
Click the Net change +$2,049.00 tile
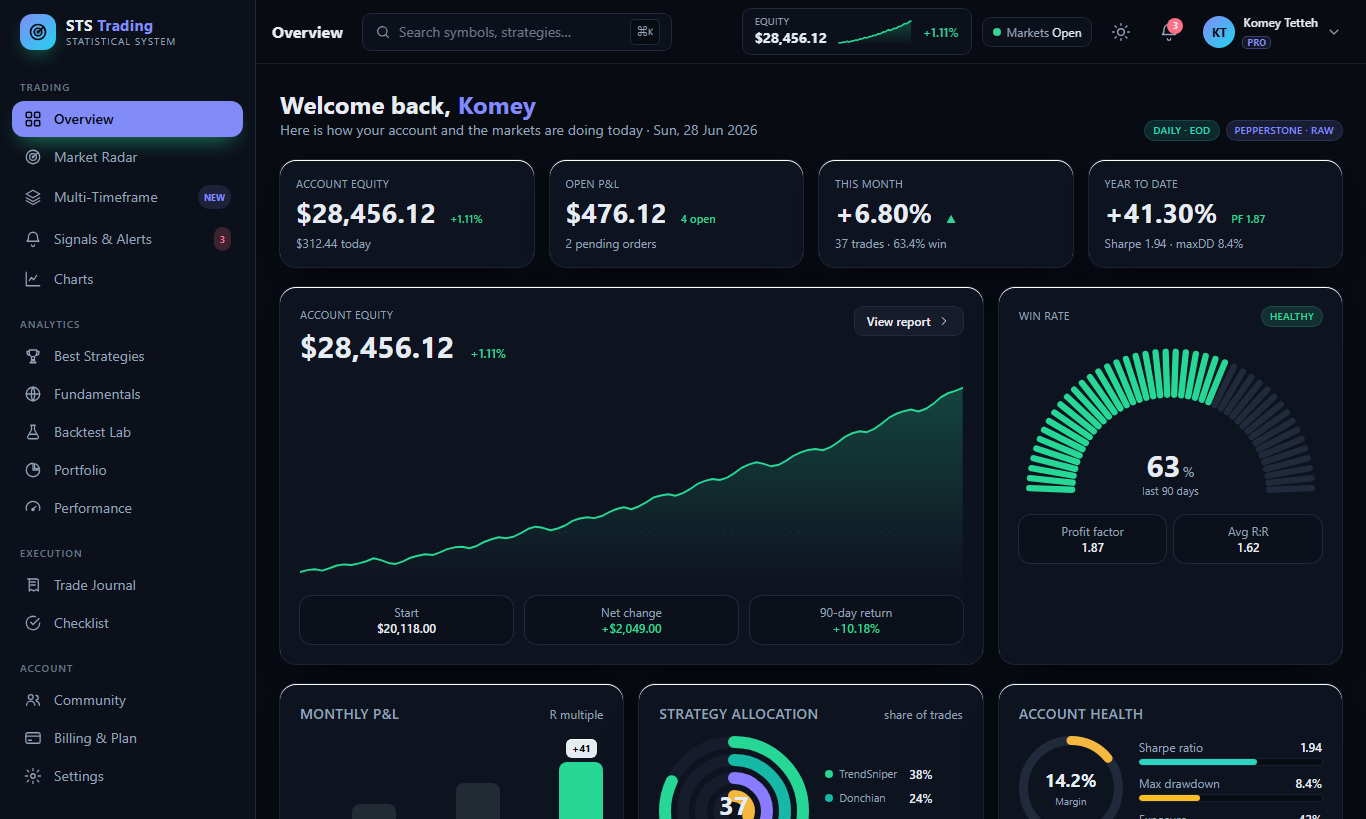[x=631, y=620]
